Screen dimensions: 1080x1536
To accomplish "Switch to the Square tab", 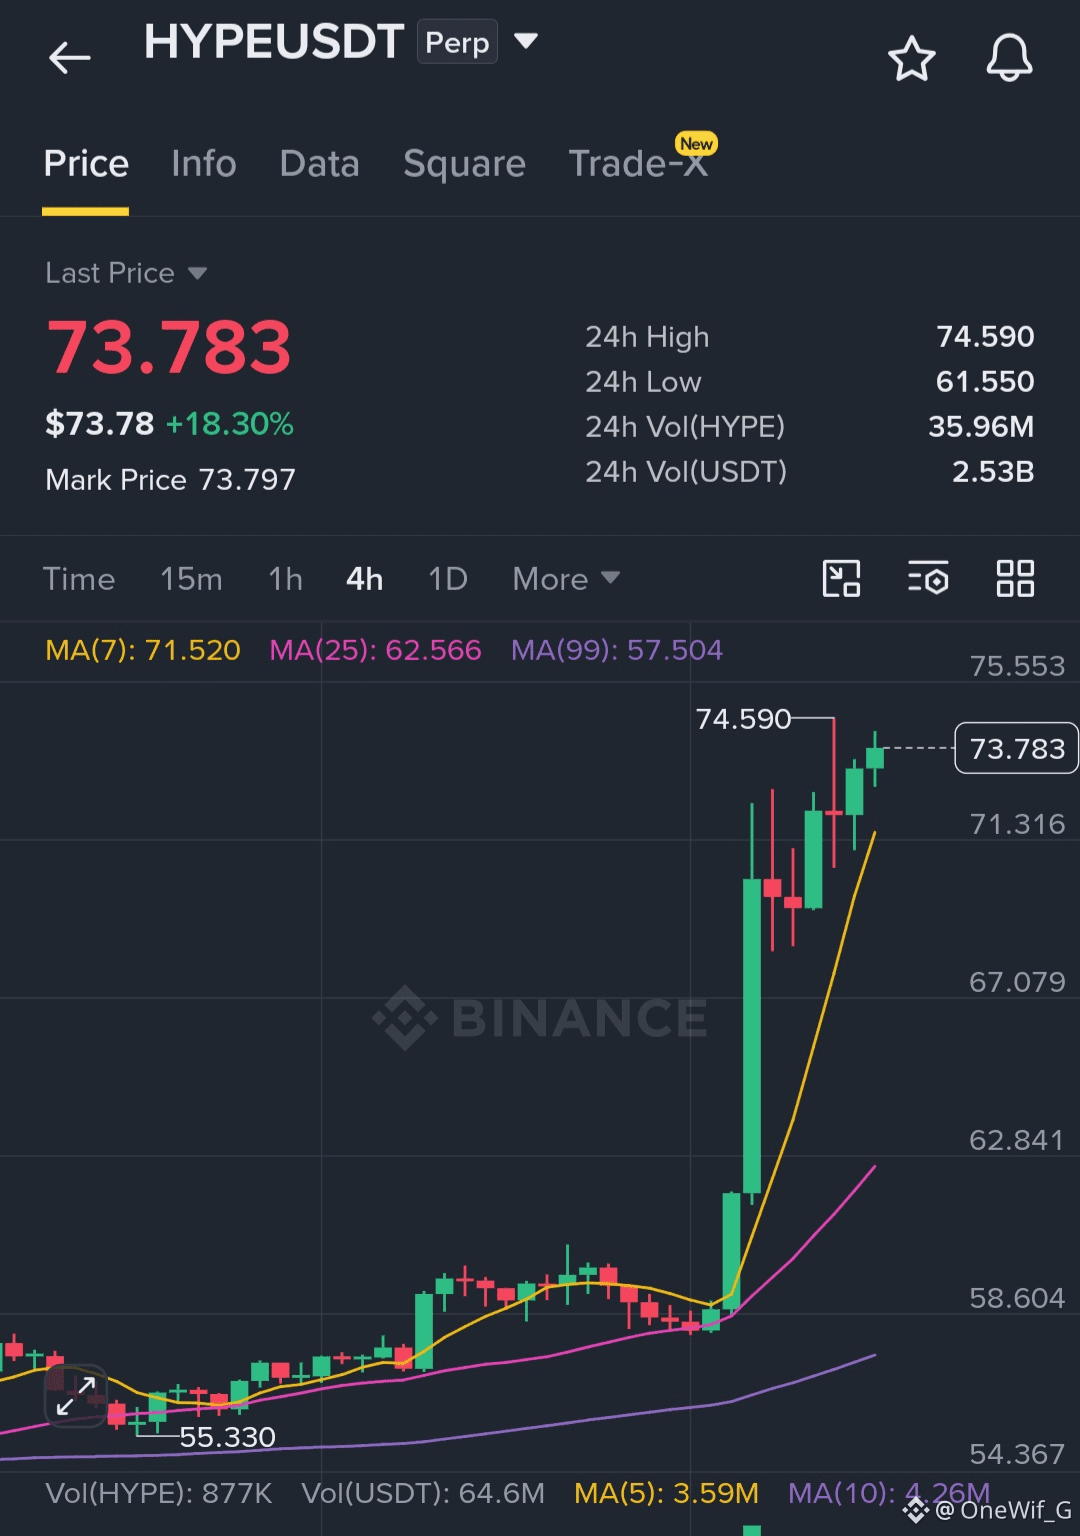I will [464, 164].
